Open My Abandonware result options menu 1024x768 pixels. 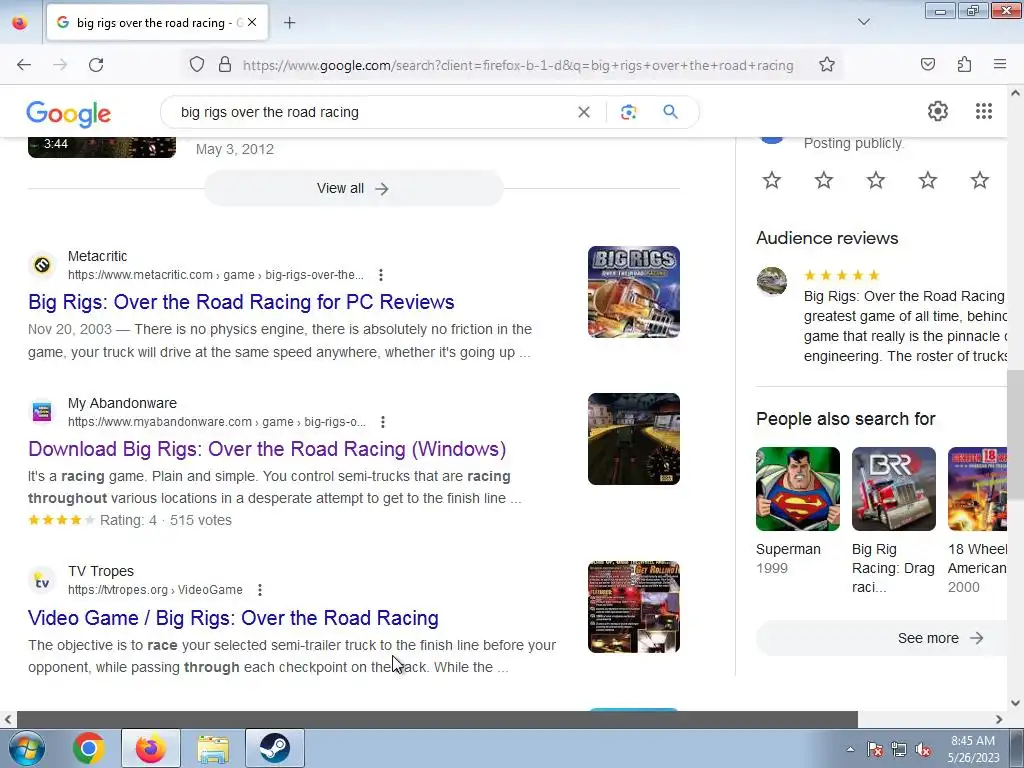383,422
